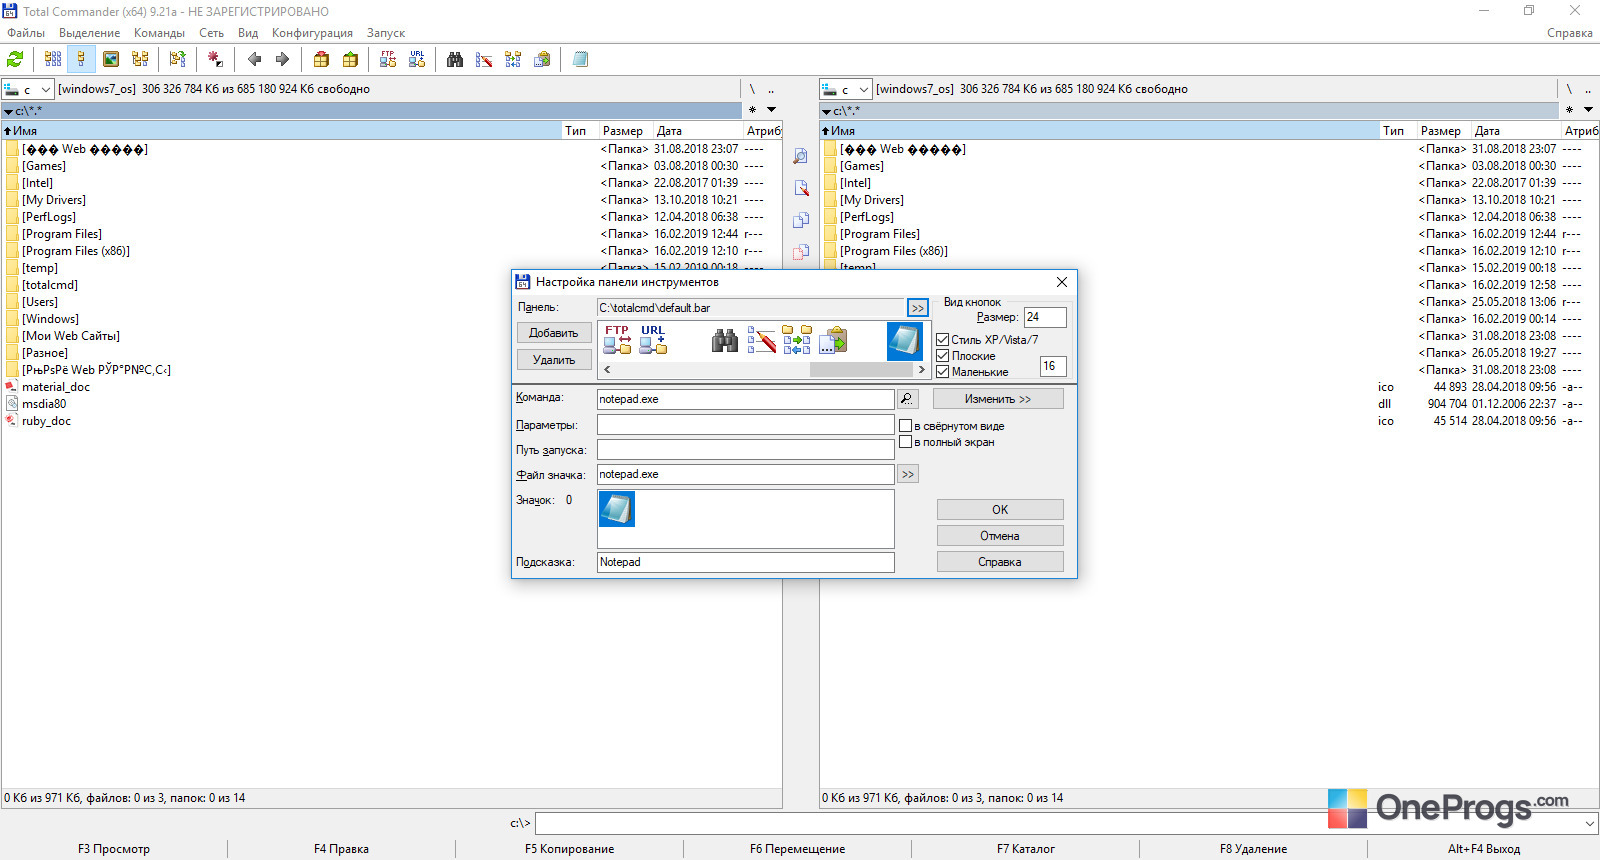Enable the 'в полный экран' checkbox

906,442
